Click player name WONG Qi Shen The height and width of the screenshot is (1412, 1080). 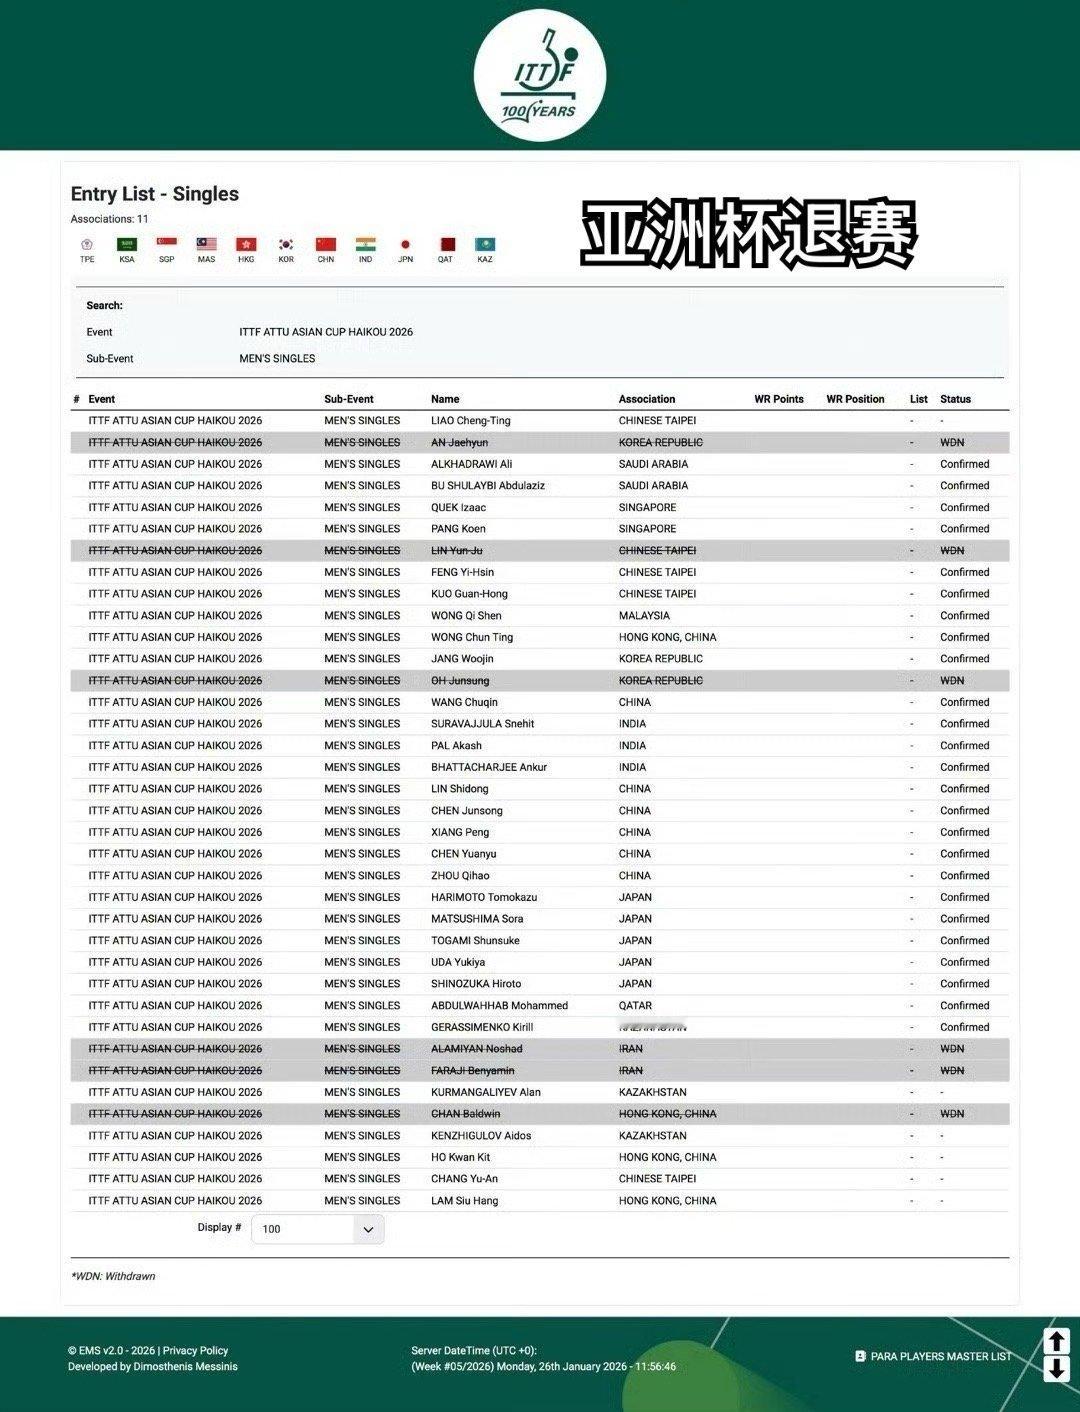[467, 616]
